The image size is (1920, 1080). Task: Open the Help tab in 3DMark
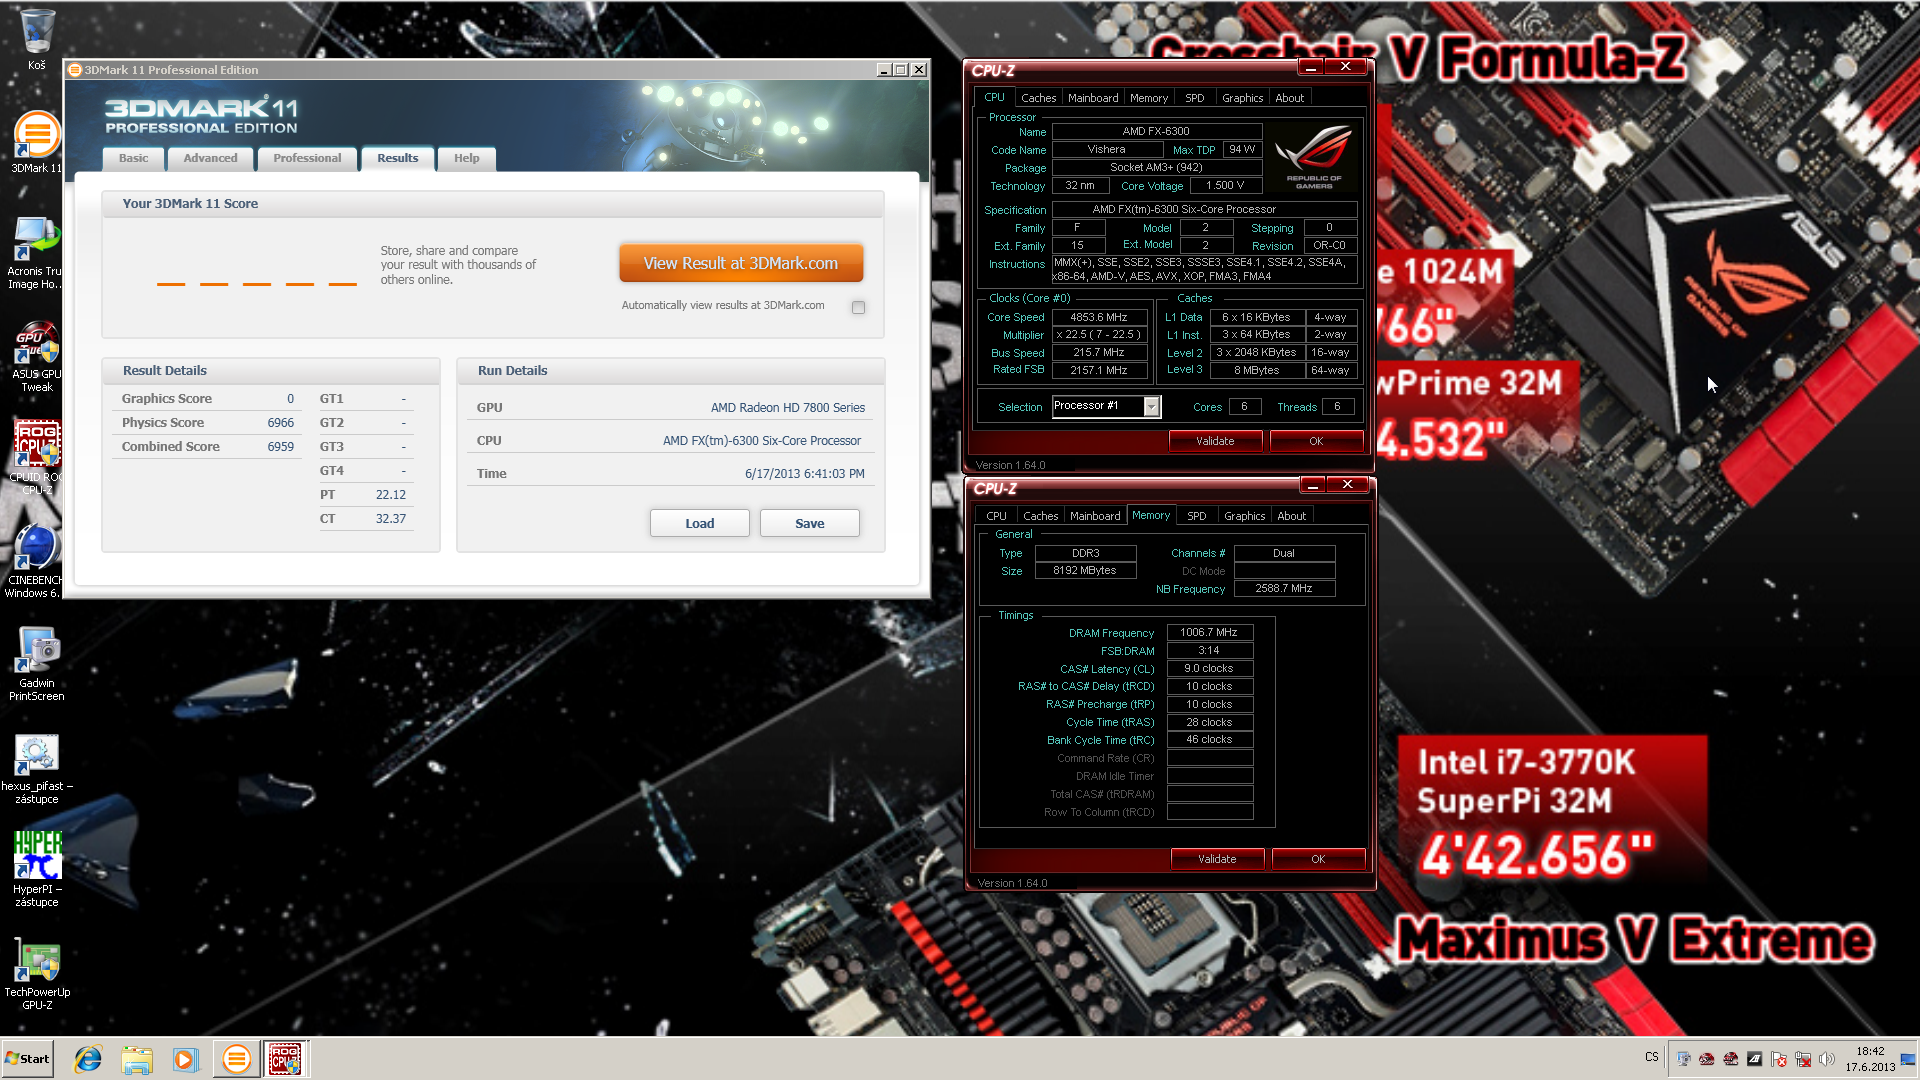point(466,158)
